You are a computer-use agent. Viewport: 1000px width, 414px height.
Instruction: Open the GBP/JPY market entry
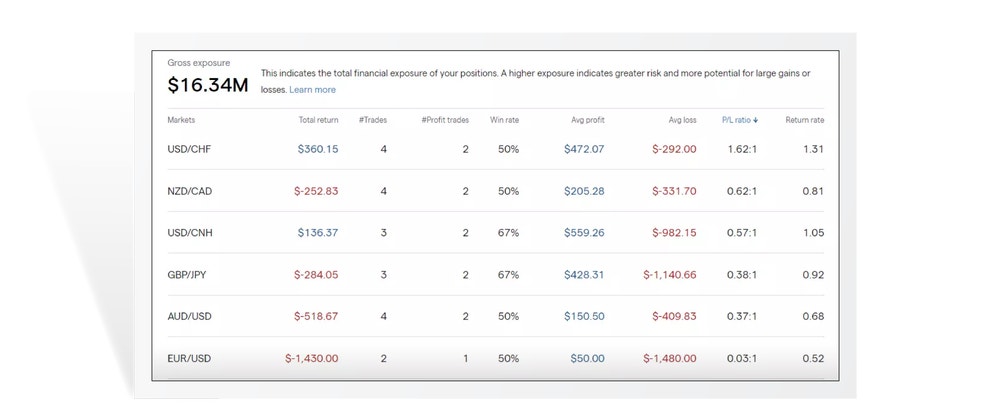(x=189, y=275)
